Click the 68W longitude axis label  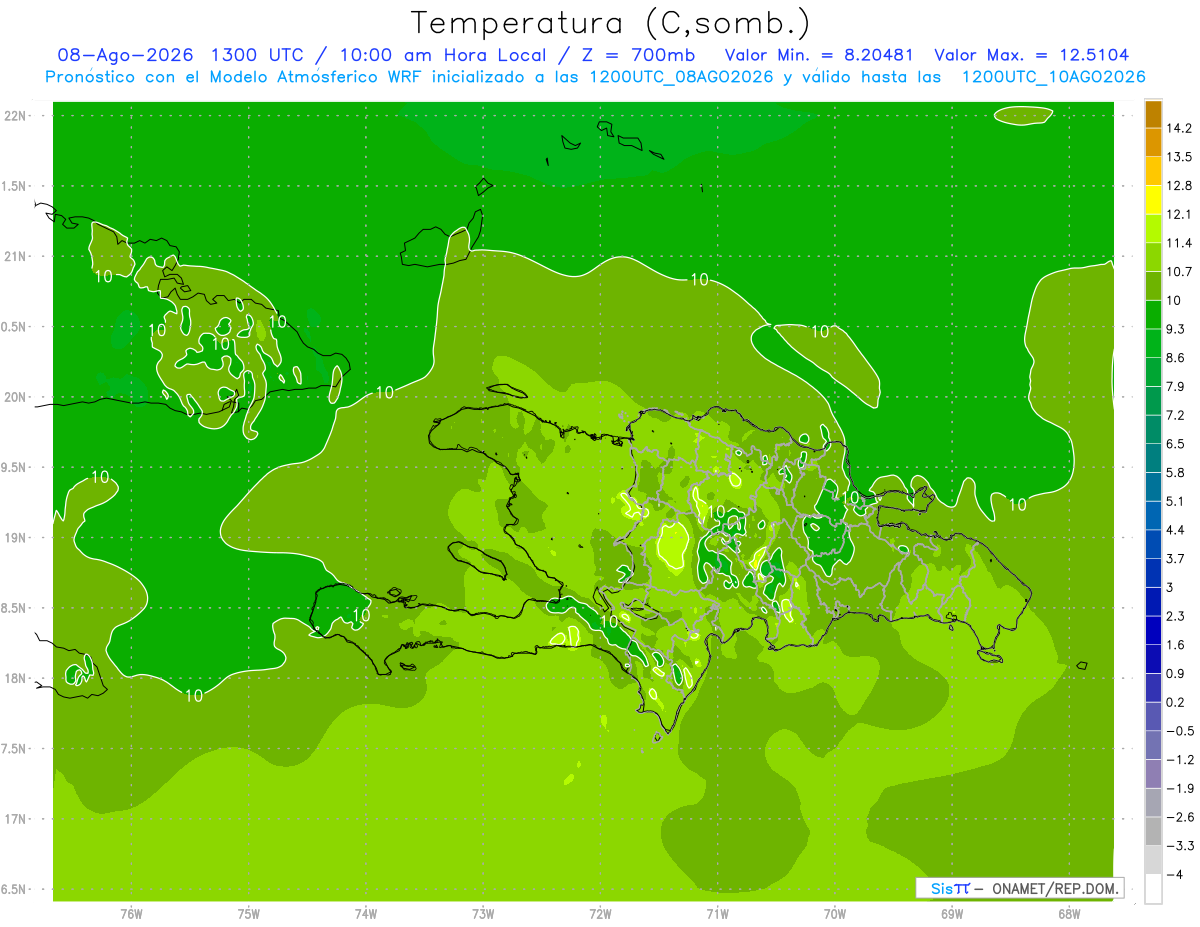click(x=1069, y=914)
